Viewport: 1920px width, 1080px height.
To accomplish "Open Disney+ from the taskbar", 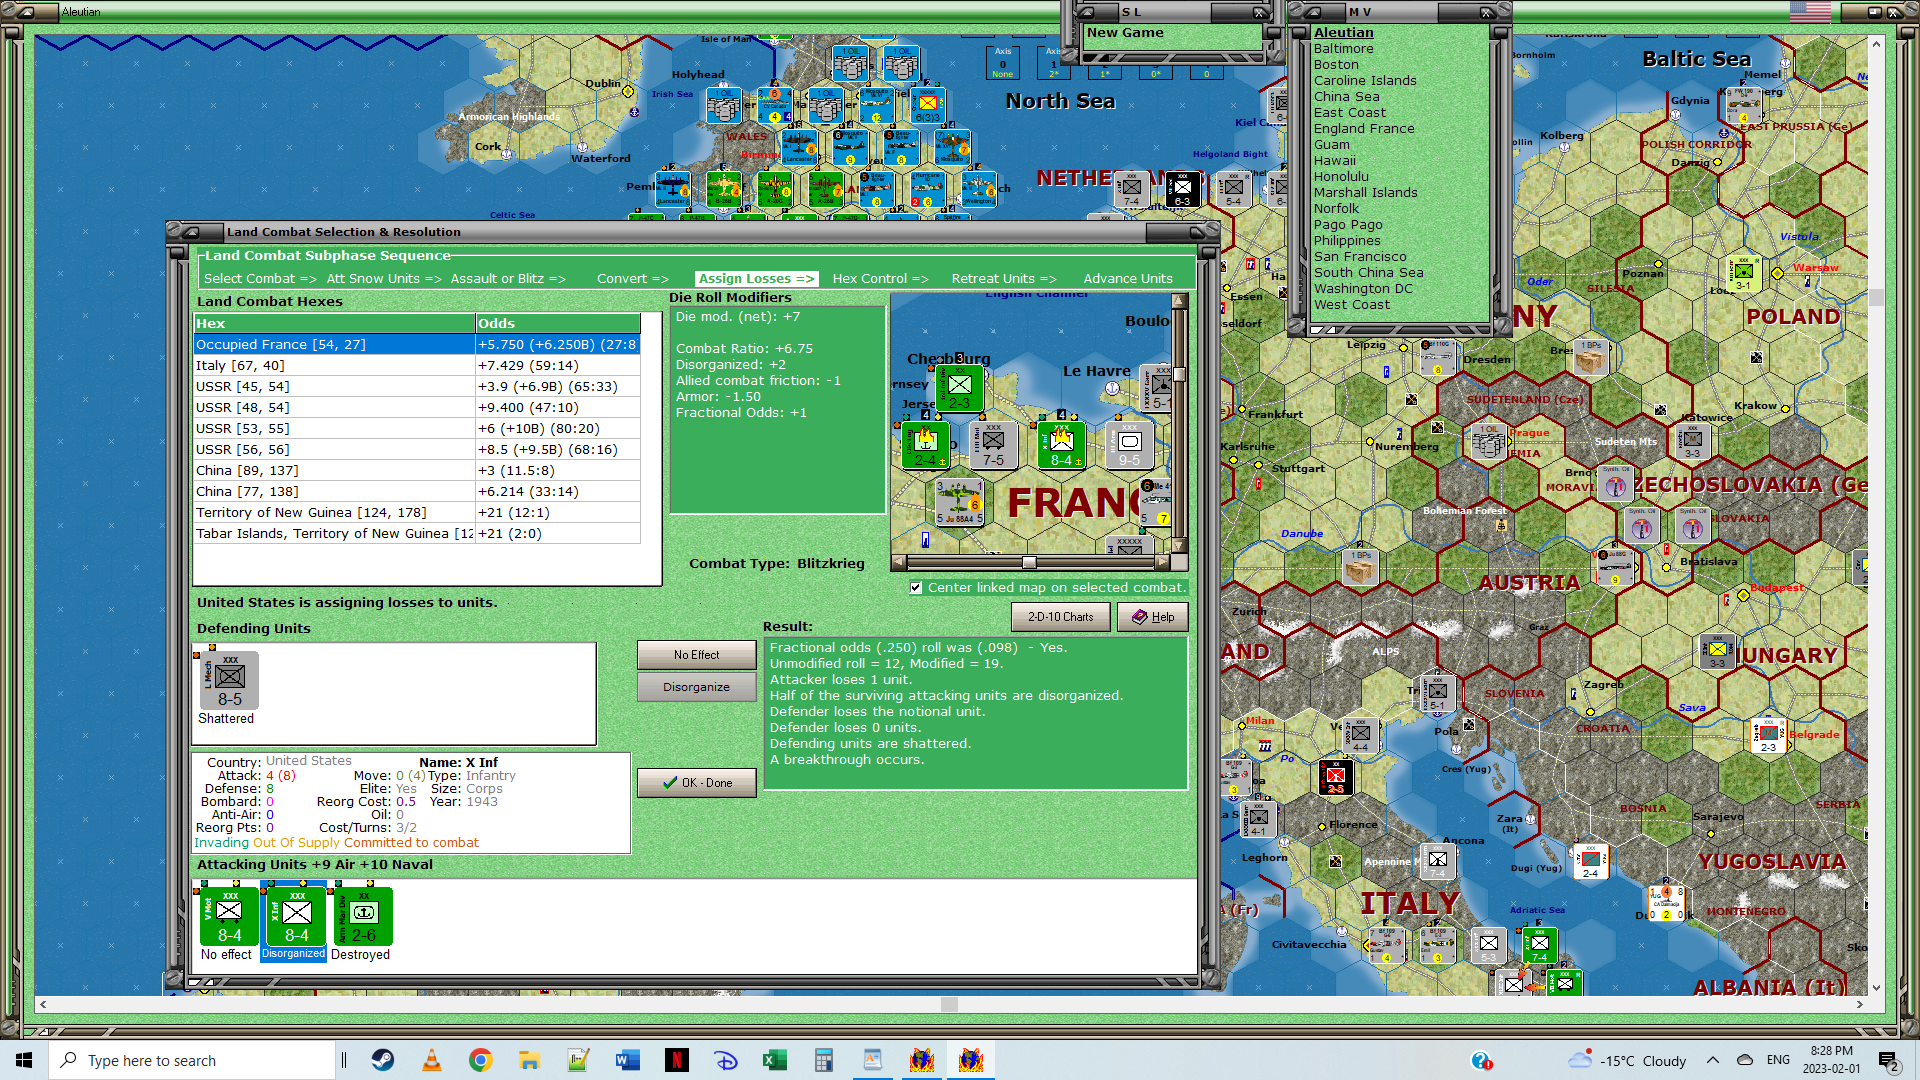I will coord(726,1060).
